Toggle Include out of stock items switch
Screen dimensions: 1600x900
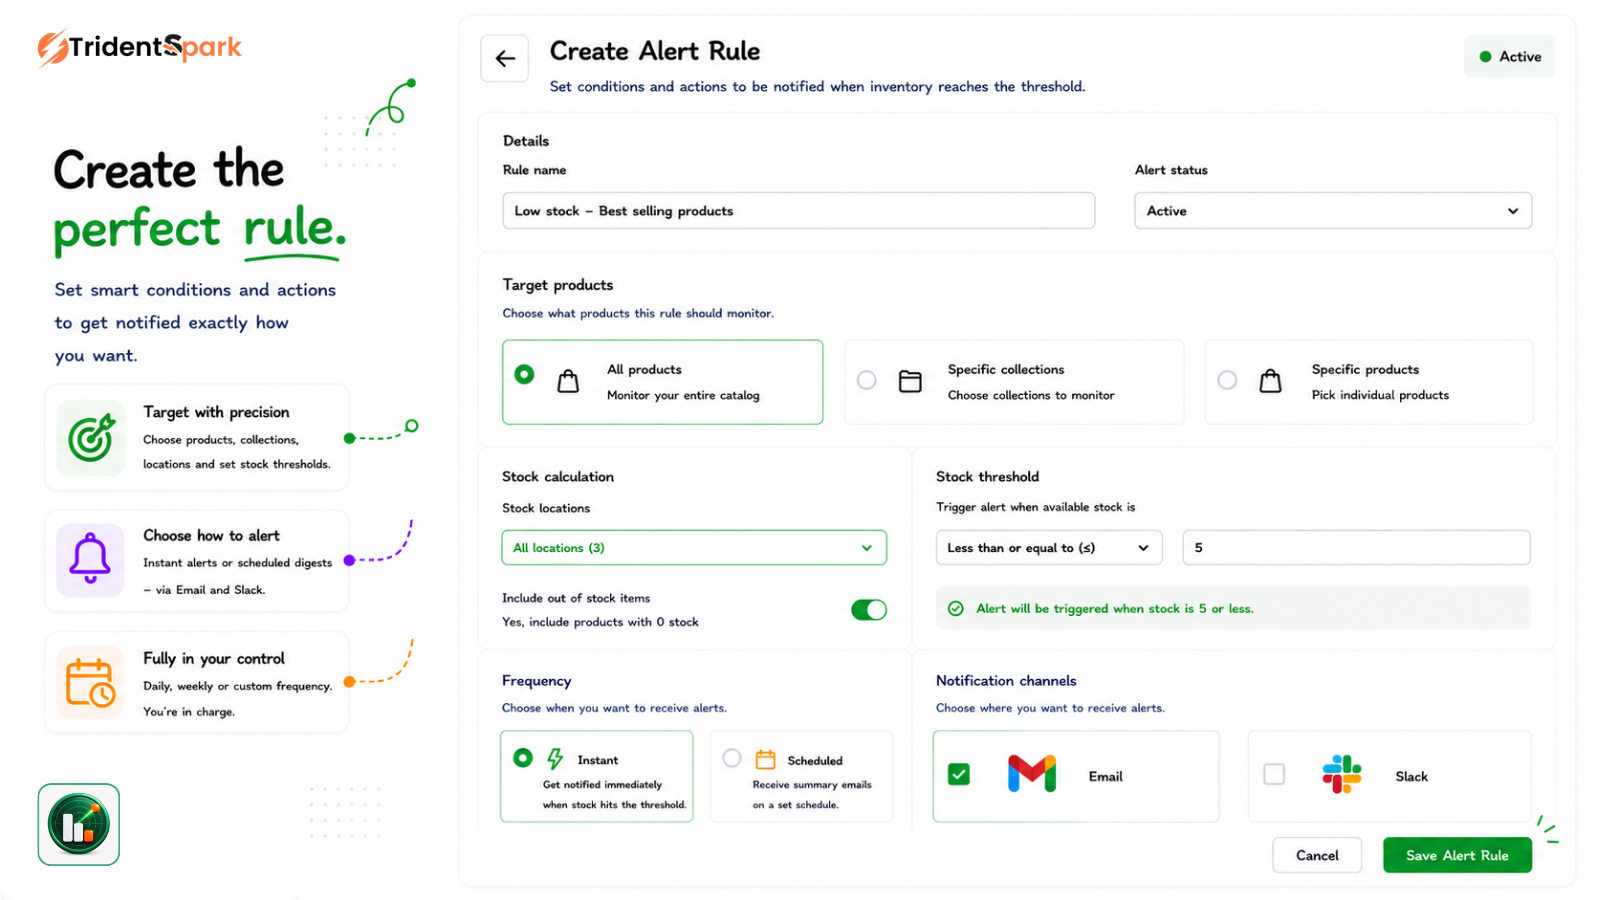(869, 610)
